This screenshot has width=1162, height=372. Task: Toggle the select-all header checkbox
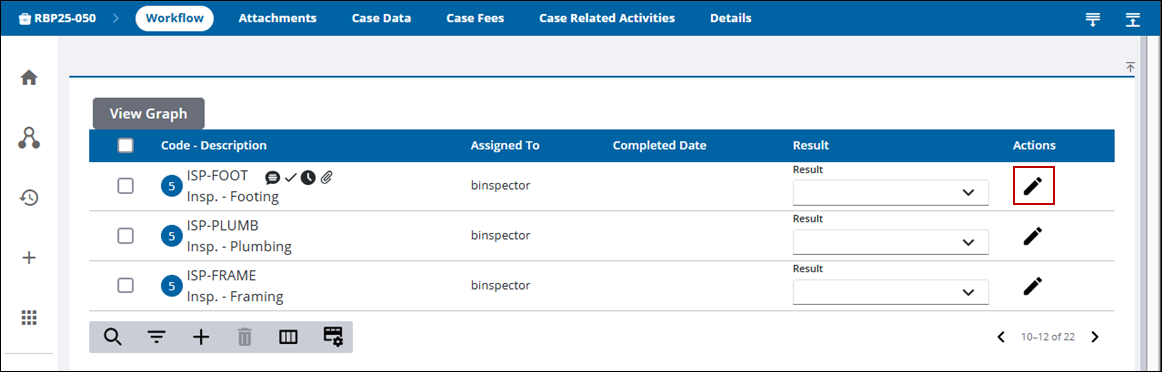[126, 145]
